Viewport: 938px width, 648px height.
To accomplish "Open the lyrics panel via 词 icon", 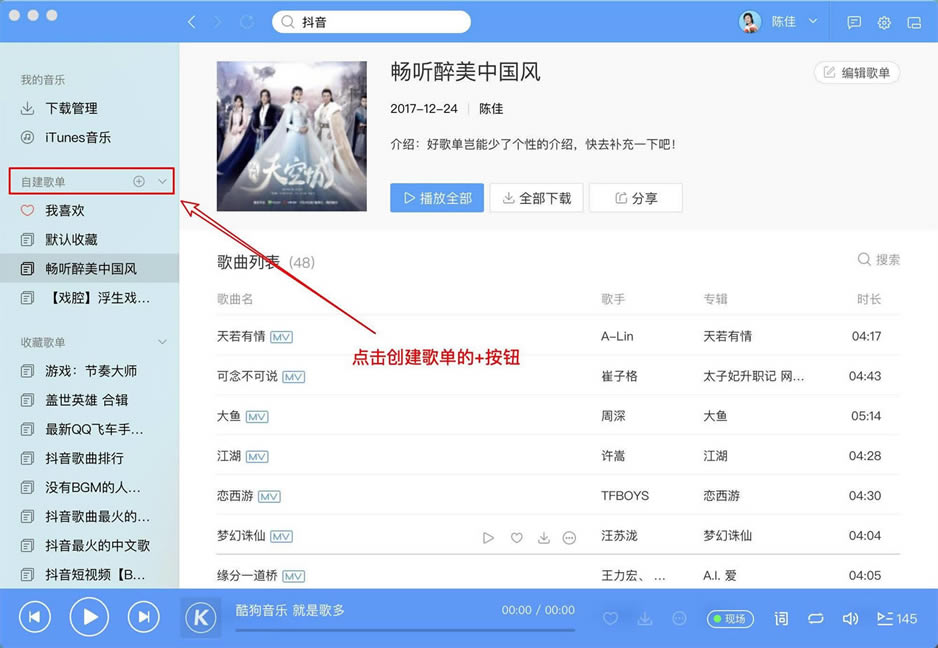I will 780,618.
